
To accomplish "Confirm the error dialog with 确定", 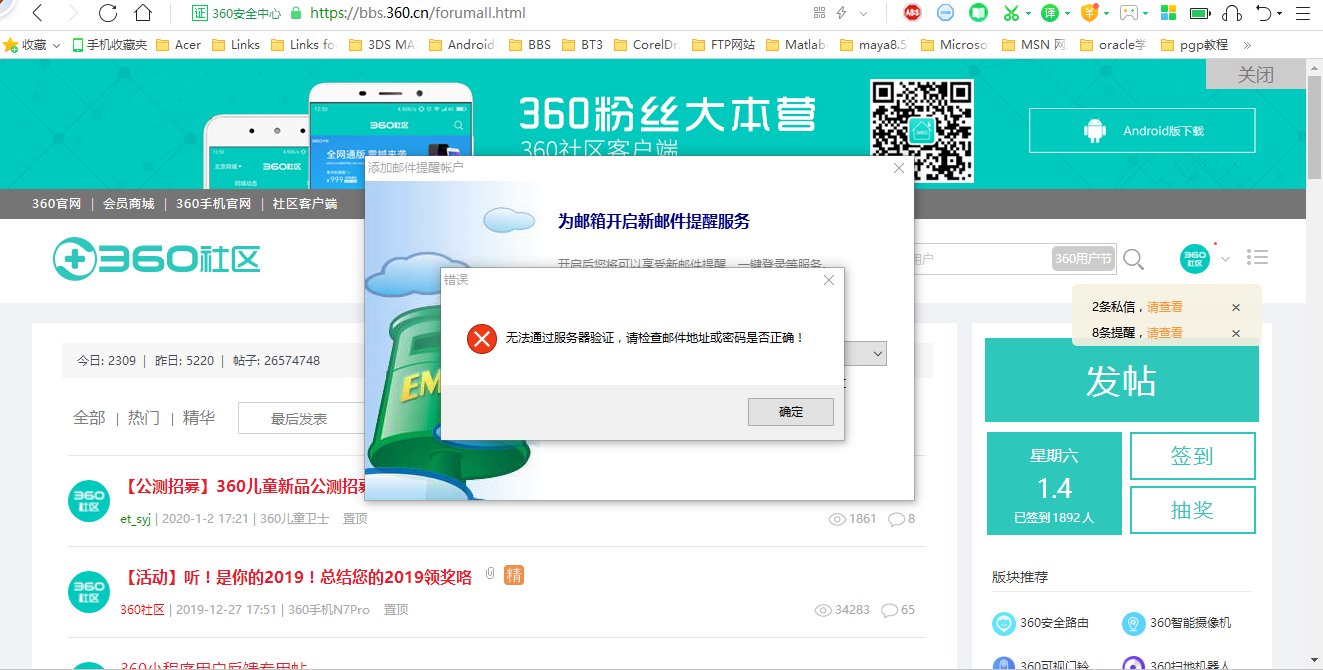I will [791, 412].
